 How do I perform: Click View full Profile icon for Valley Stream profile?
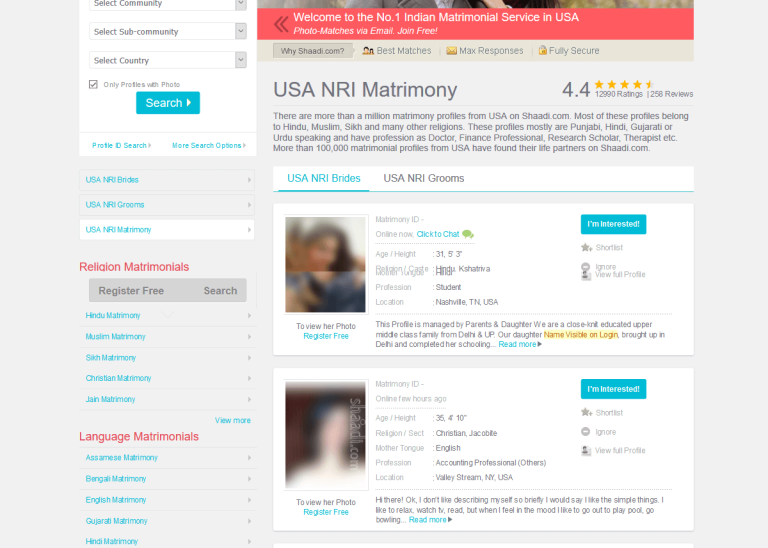tap(586, 451)
